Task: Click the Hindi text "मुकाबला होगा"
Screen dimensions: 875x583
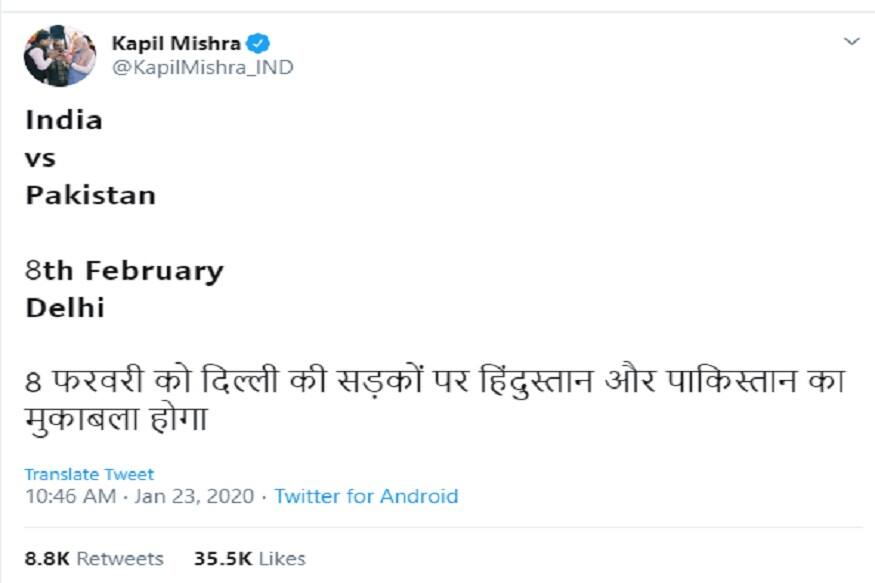Action: (x=116, y=420)
